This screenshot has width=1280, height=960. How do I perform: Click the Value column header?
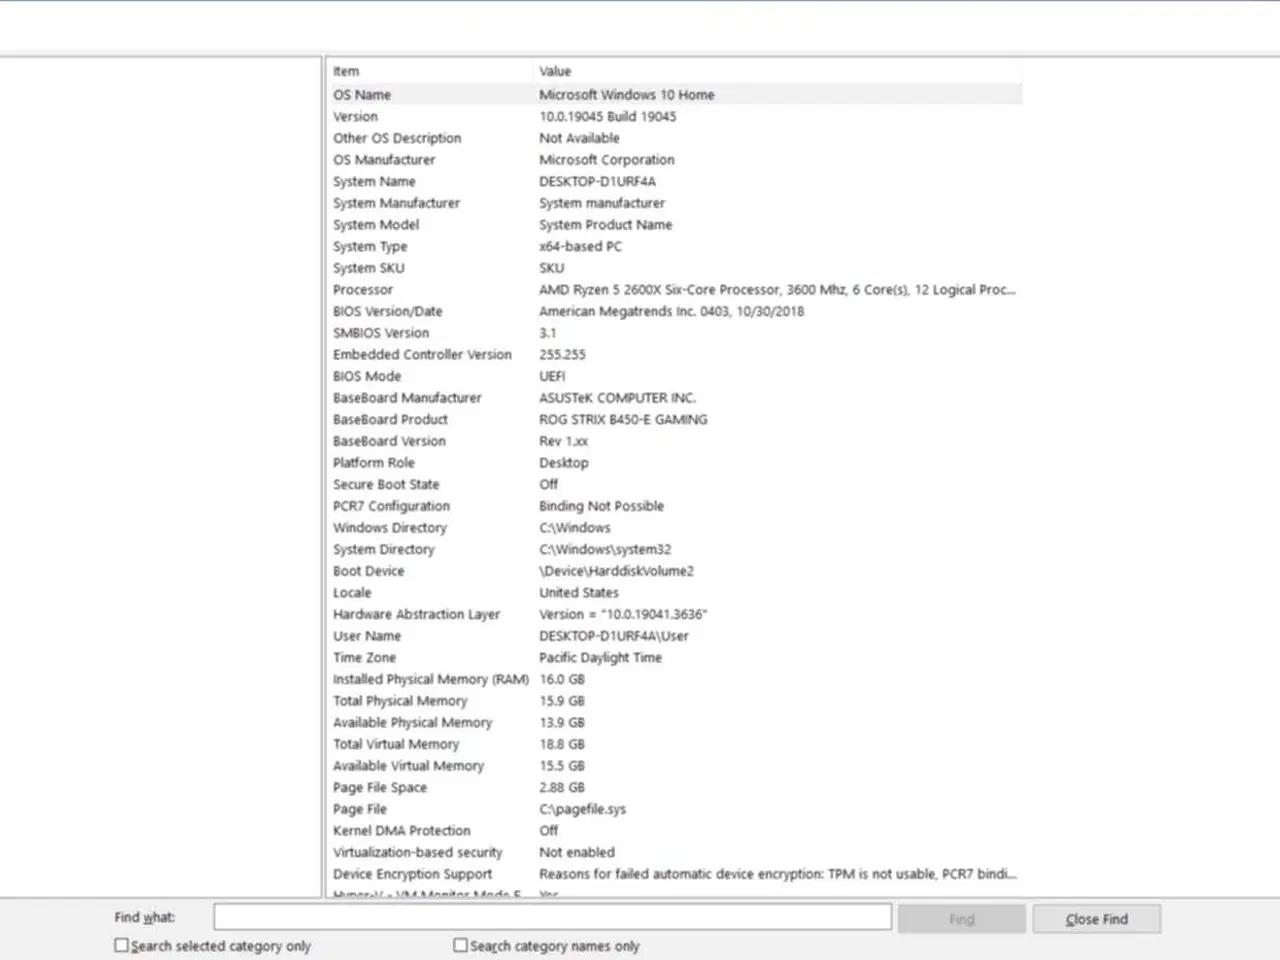pyautogui.click(x=554, y=71)
